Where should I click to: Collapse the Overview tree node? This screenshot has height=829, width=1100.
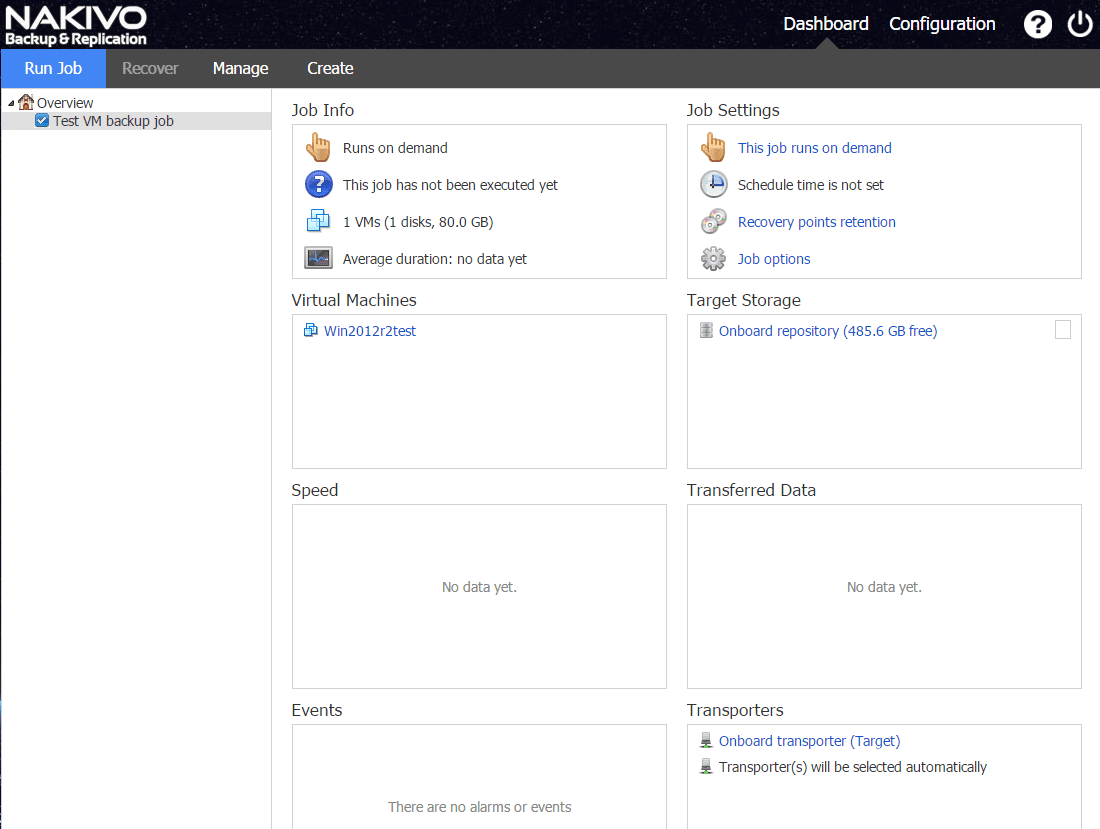coord(11,103)
